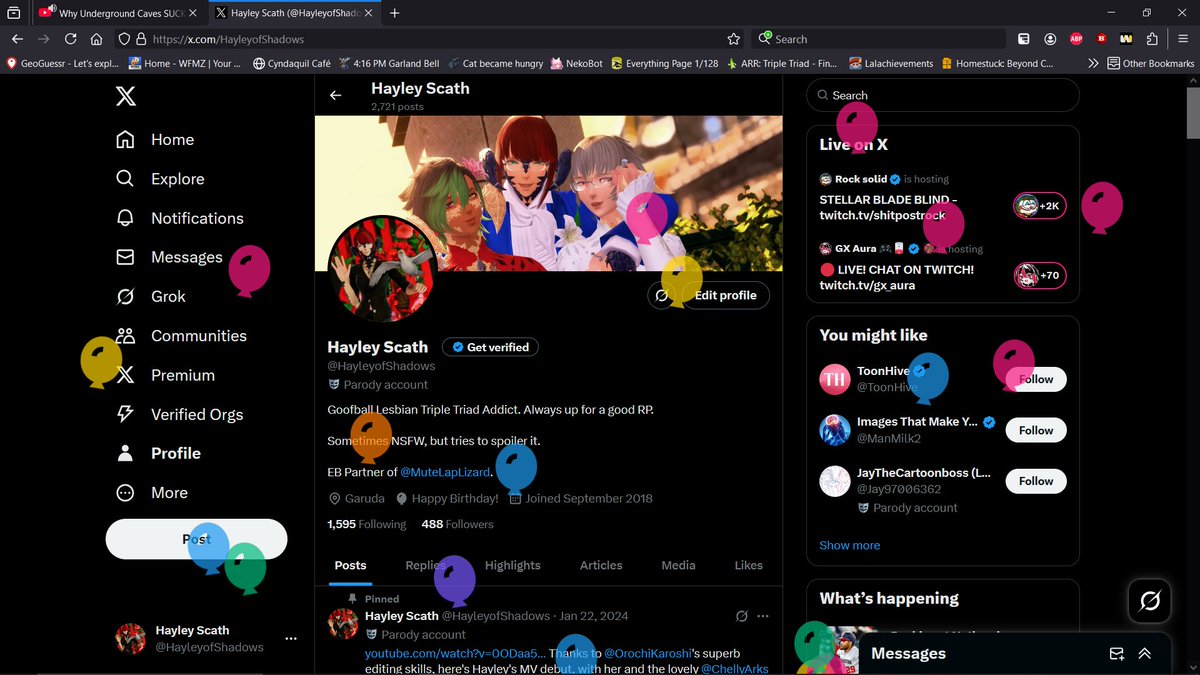Compose a new message in Messages drawer

(1117, 653)
